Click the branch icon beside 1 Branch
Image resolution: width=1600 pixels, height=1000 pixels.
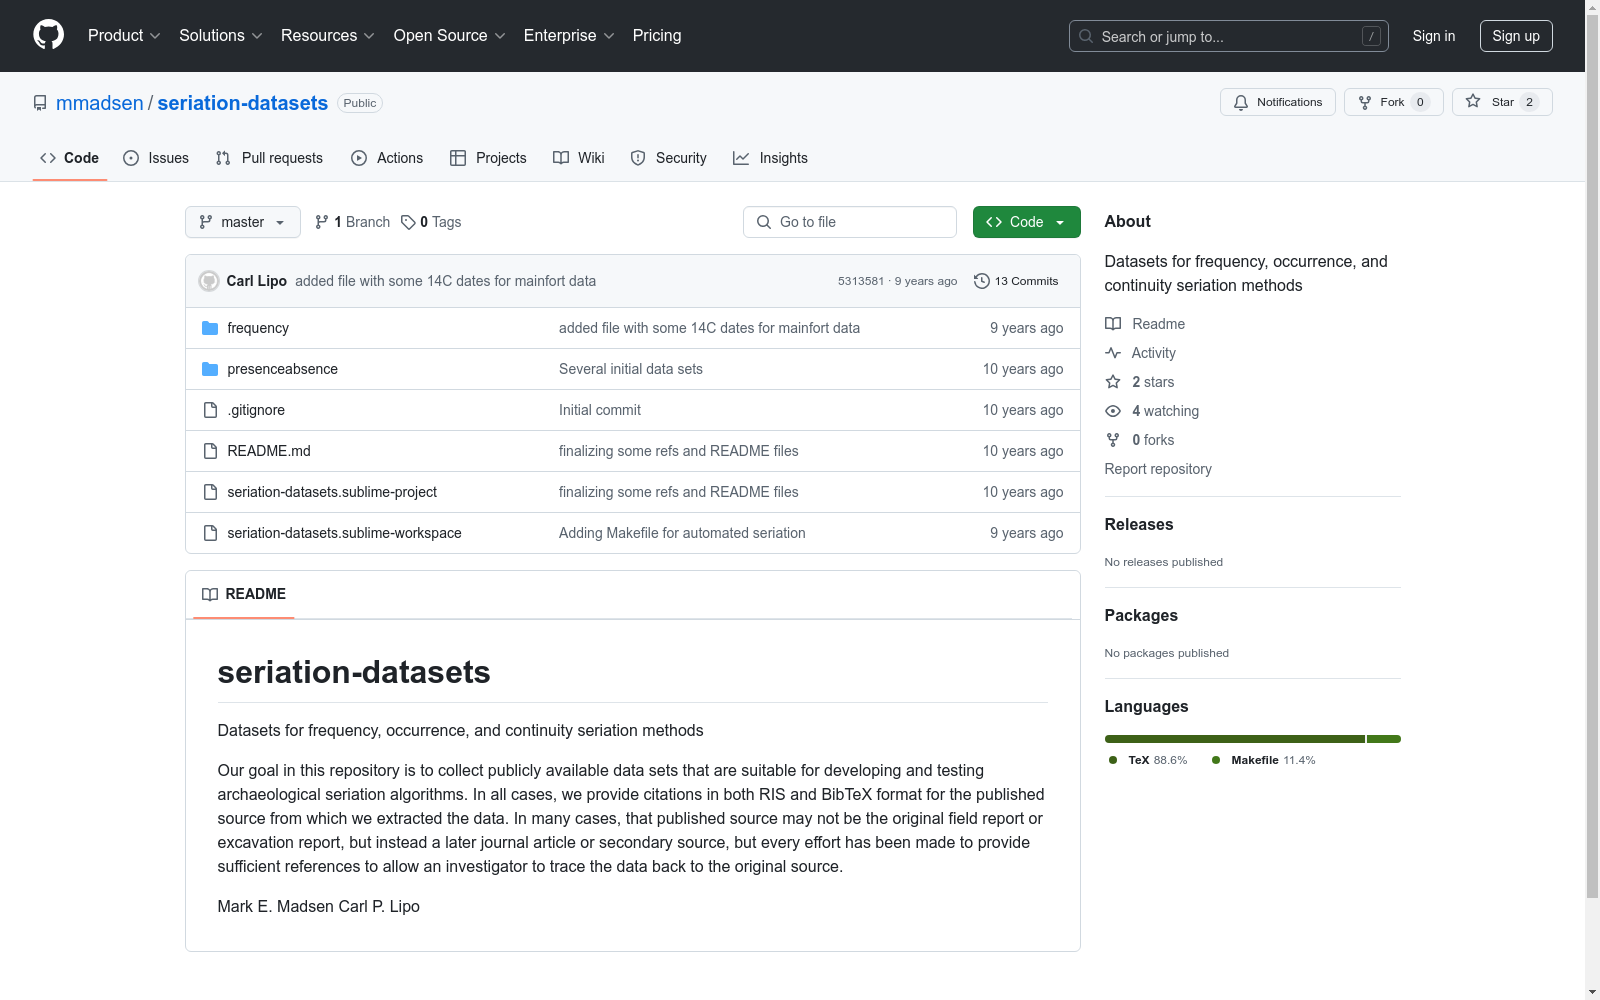322,222
